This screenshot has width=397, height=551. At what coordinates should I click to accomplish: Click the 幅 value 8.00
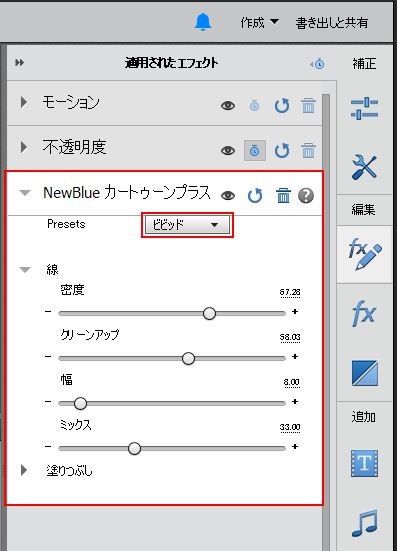click(x=292, y=382)
